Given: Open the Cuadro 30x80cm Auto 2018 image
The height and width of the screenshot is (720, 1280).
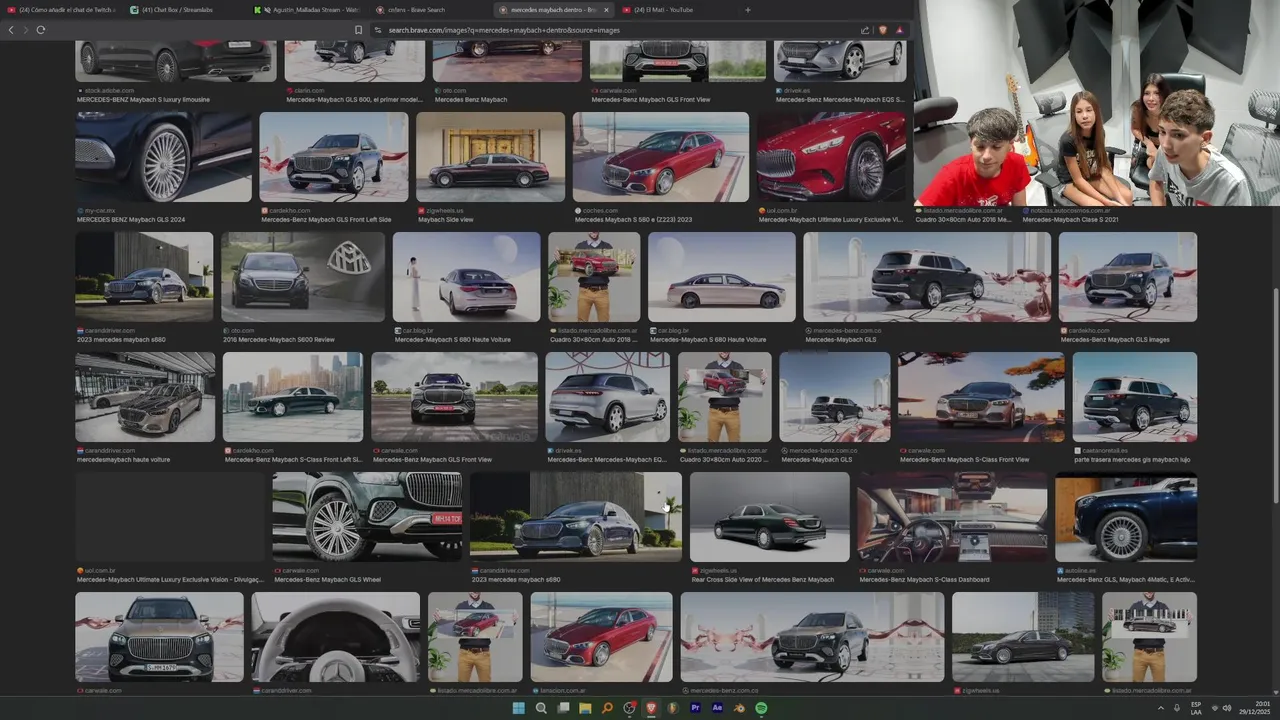Looking at the screenshot, I should click(594, 277).
